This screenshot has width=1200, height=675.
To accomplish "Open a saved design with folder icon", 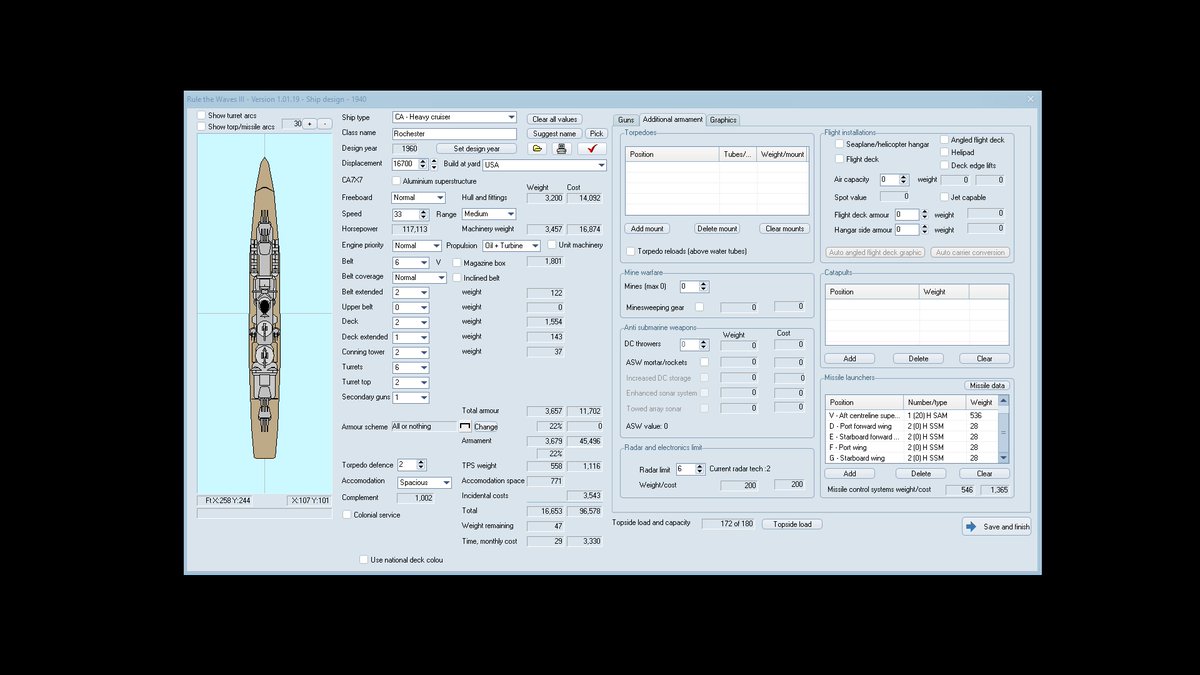I will 537,148.
